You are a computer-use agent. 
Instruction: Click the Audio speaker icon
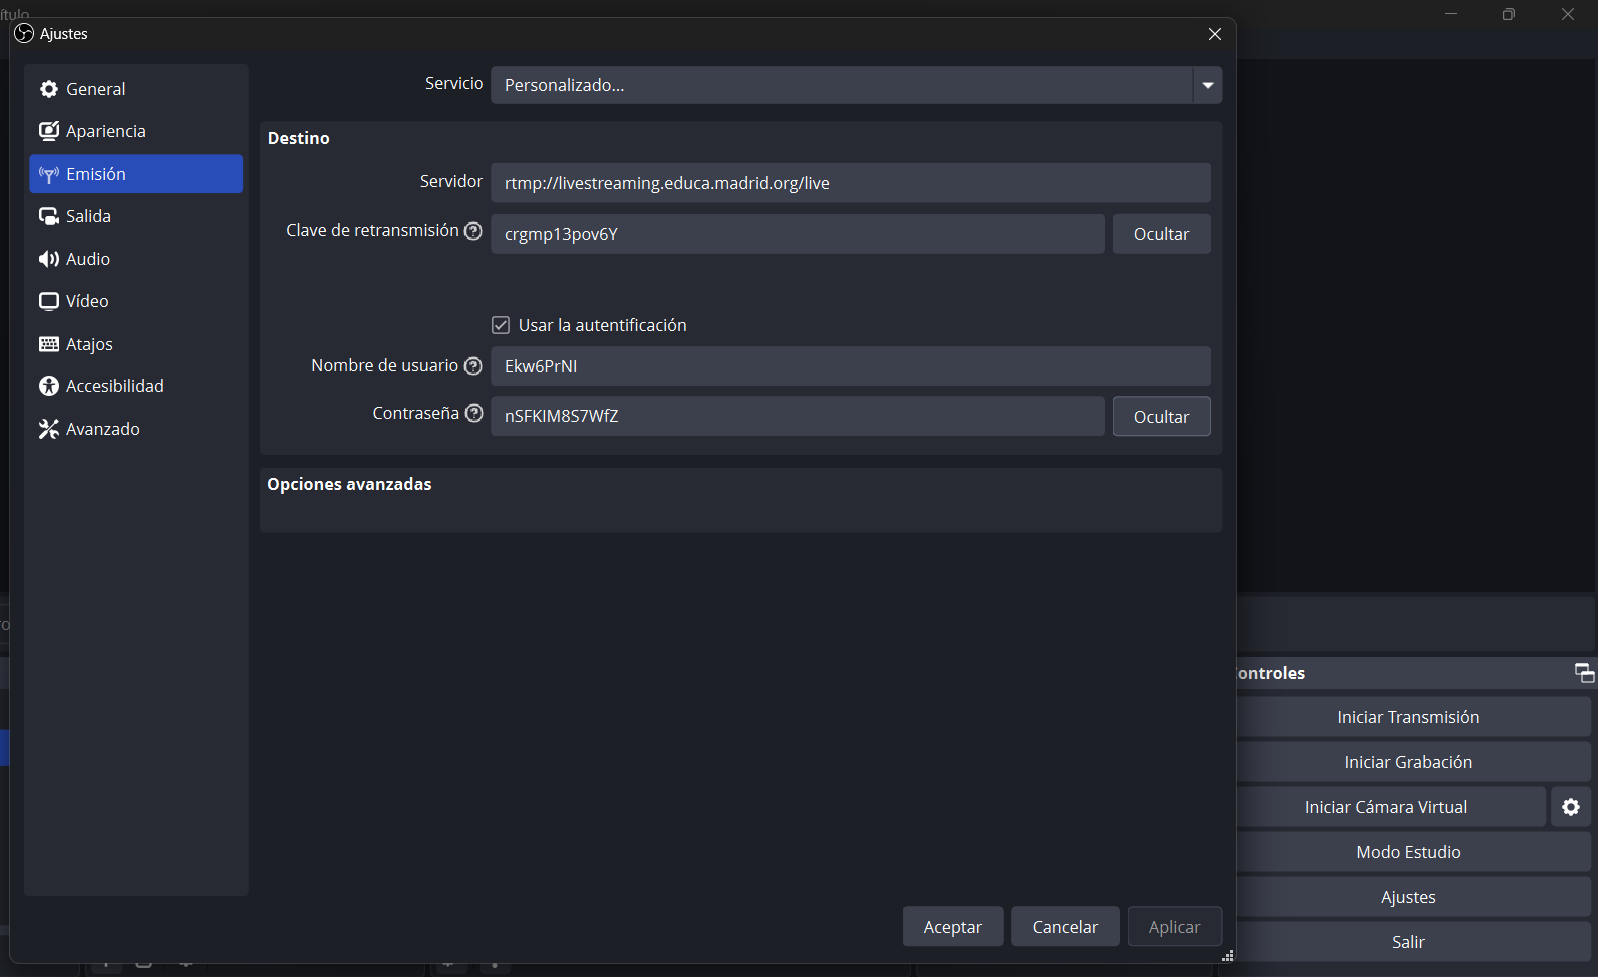(48, 259)
